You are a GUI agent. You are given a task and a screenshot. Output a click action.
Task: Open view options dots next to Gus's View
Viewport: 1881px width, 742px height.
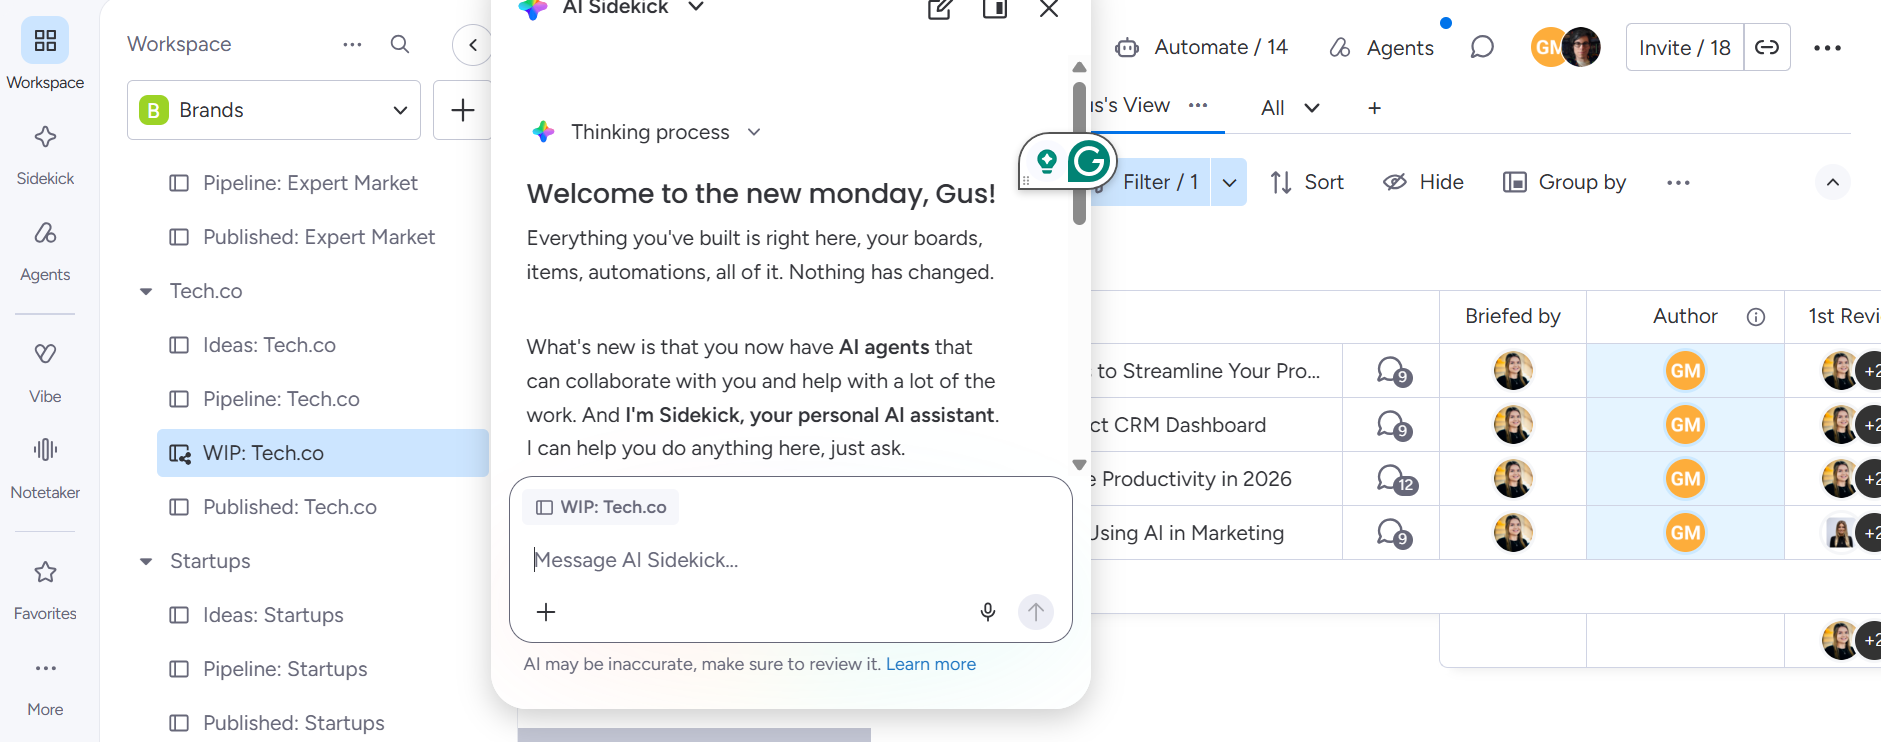point(1198,105)
